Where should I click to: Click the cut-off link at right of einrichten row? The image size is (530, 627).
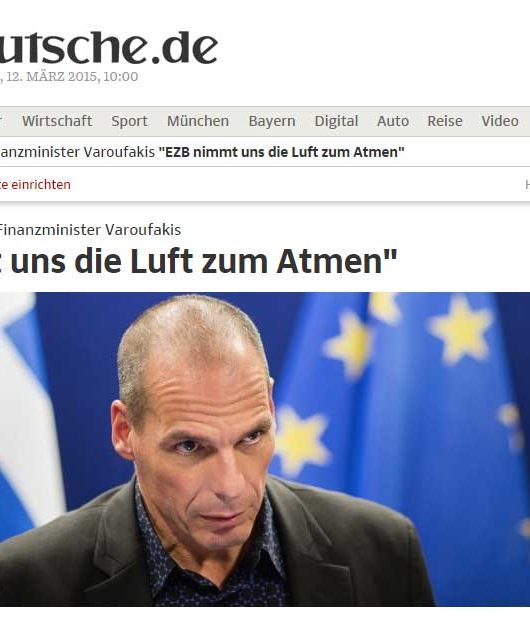point(528,184)
